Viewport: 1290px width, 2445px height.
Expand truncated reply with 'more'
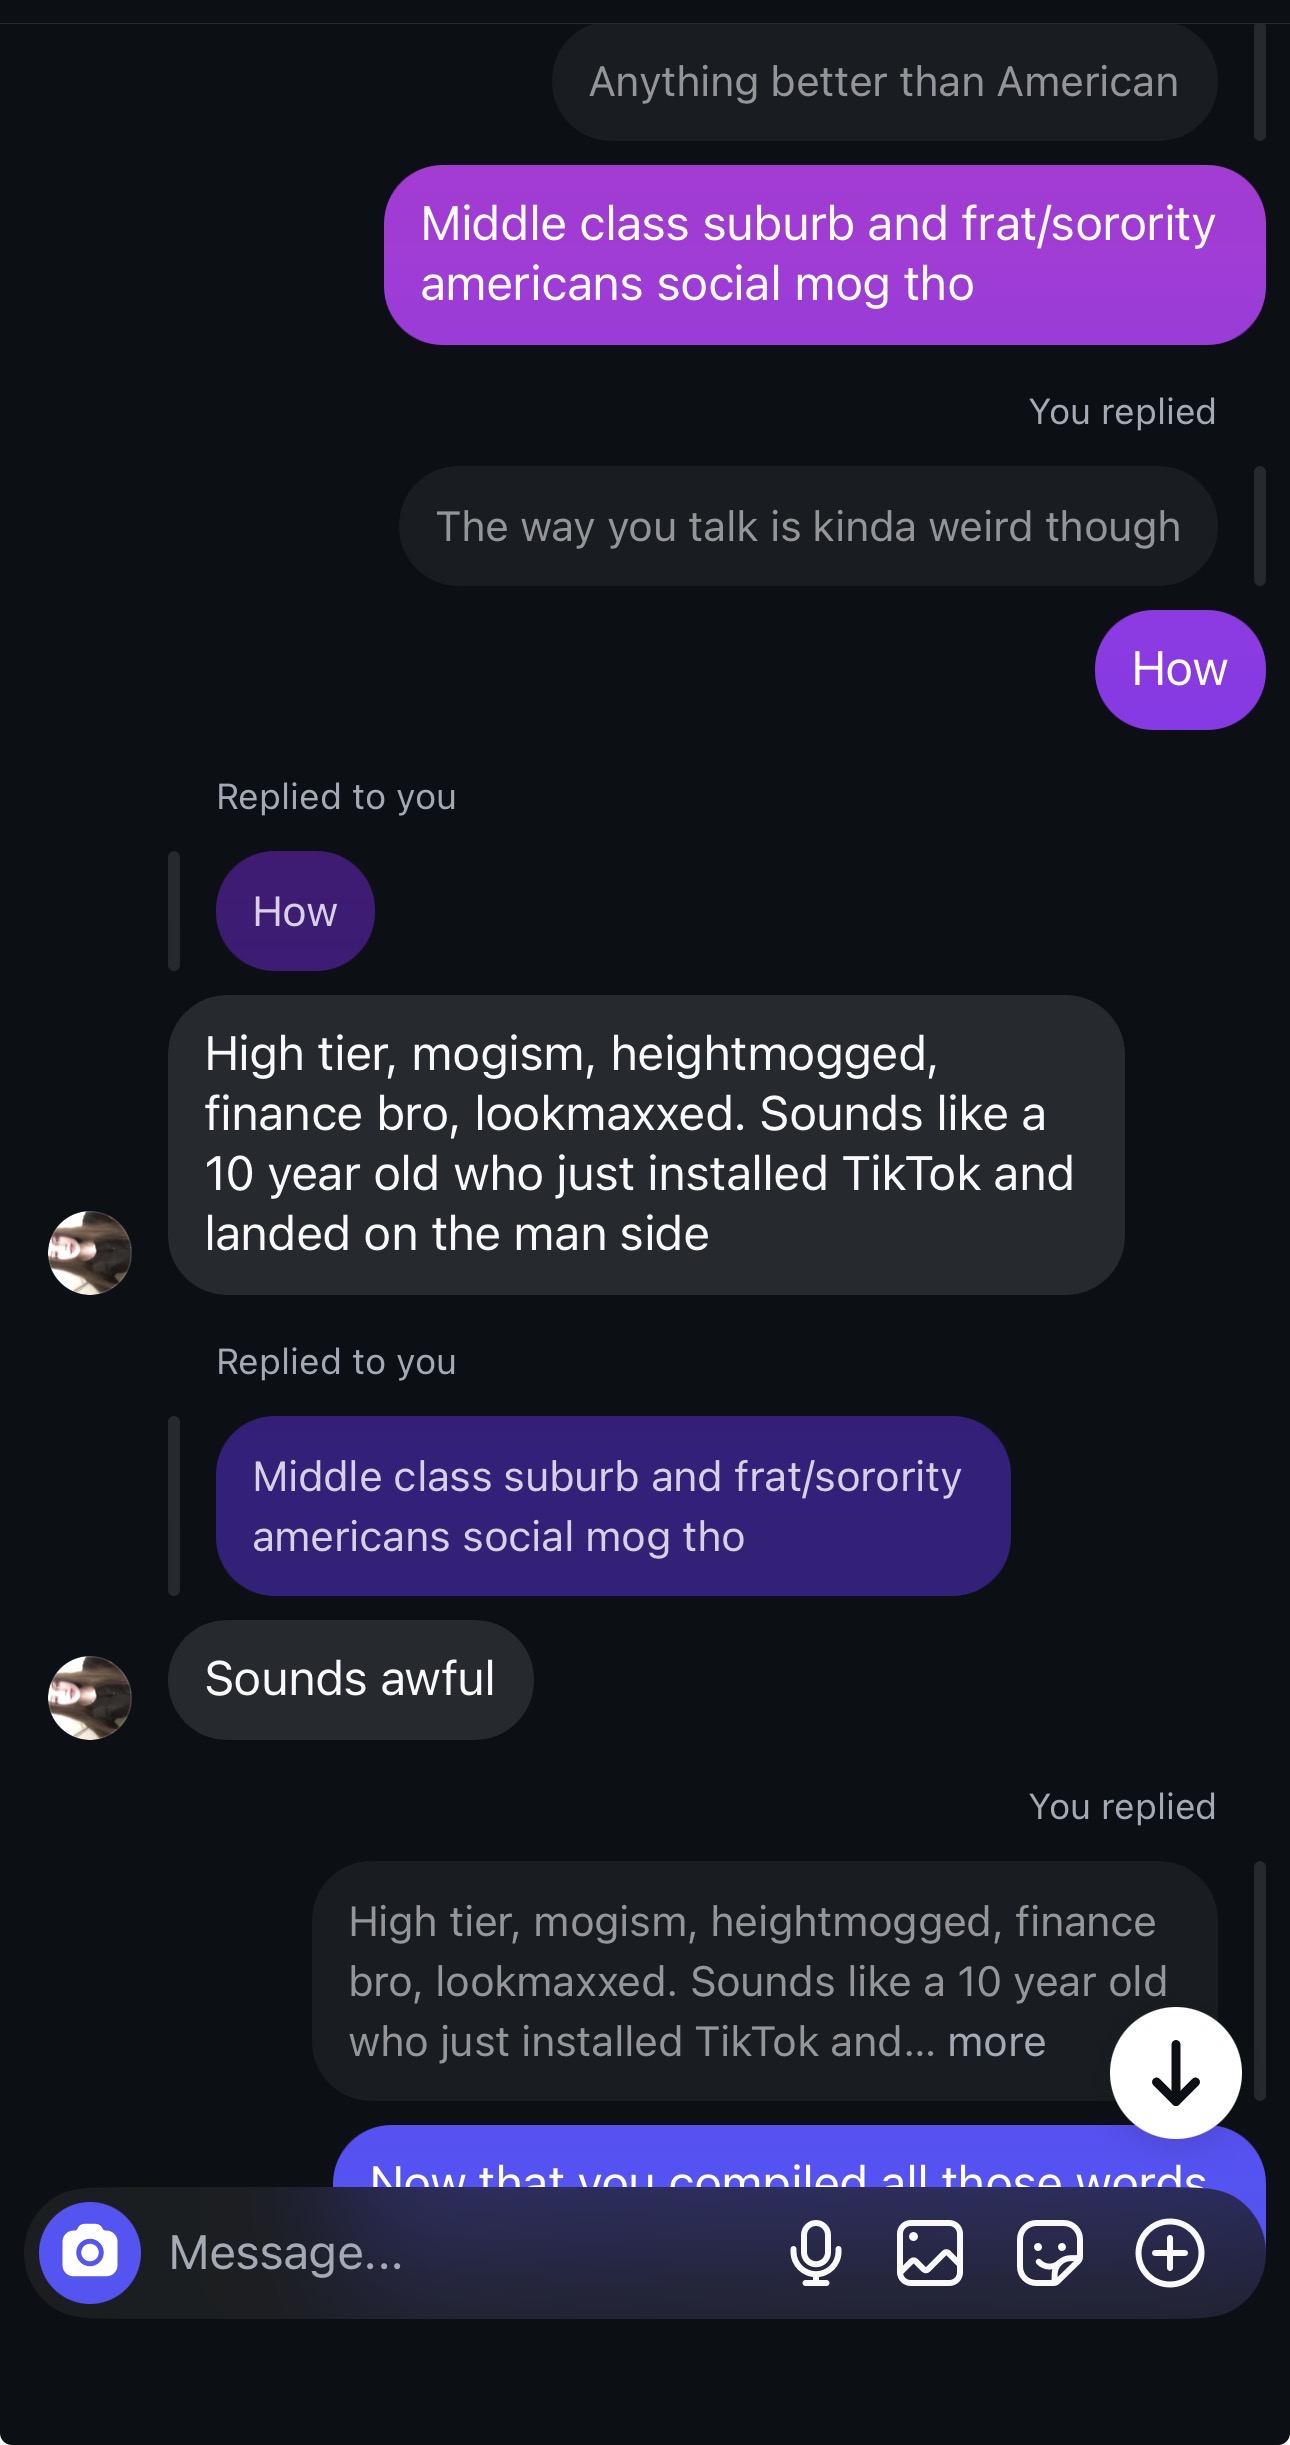(x=996, y=2042)
